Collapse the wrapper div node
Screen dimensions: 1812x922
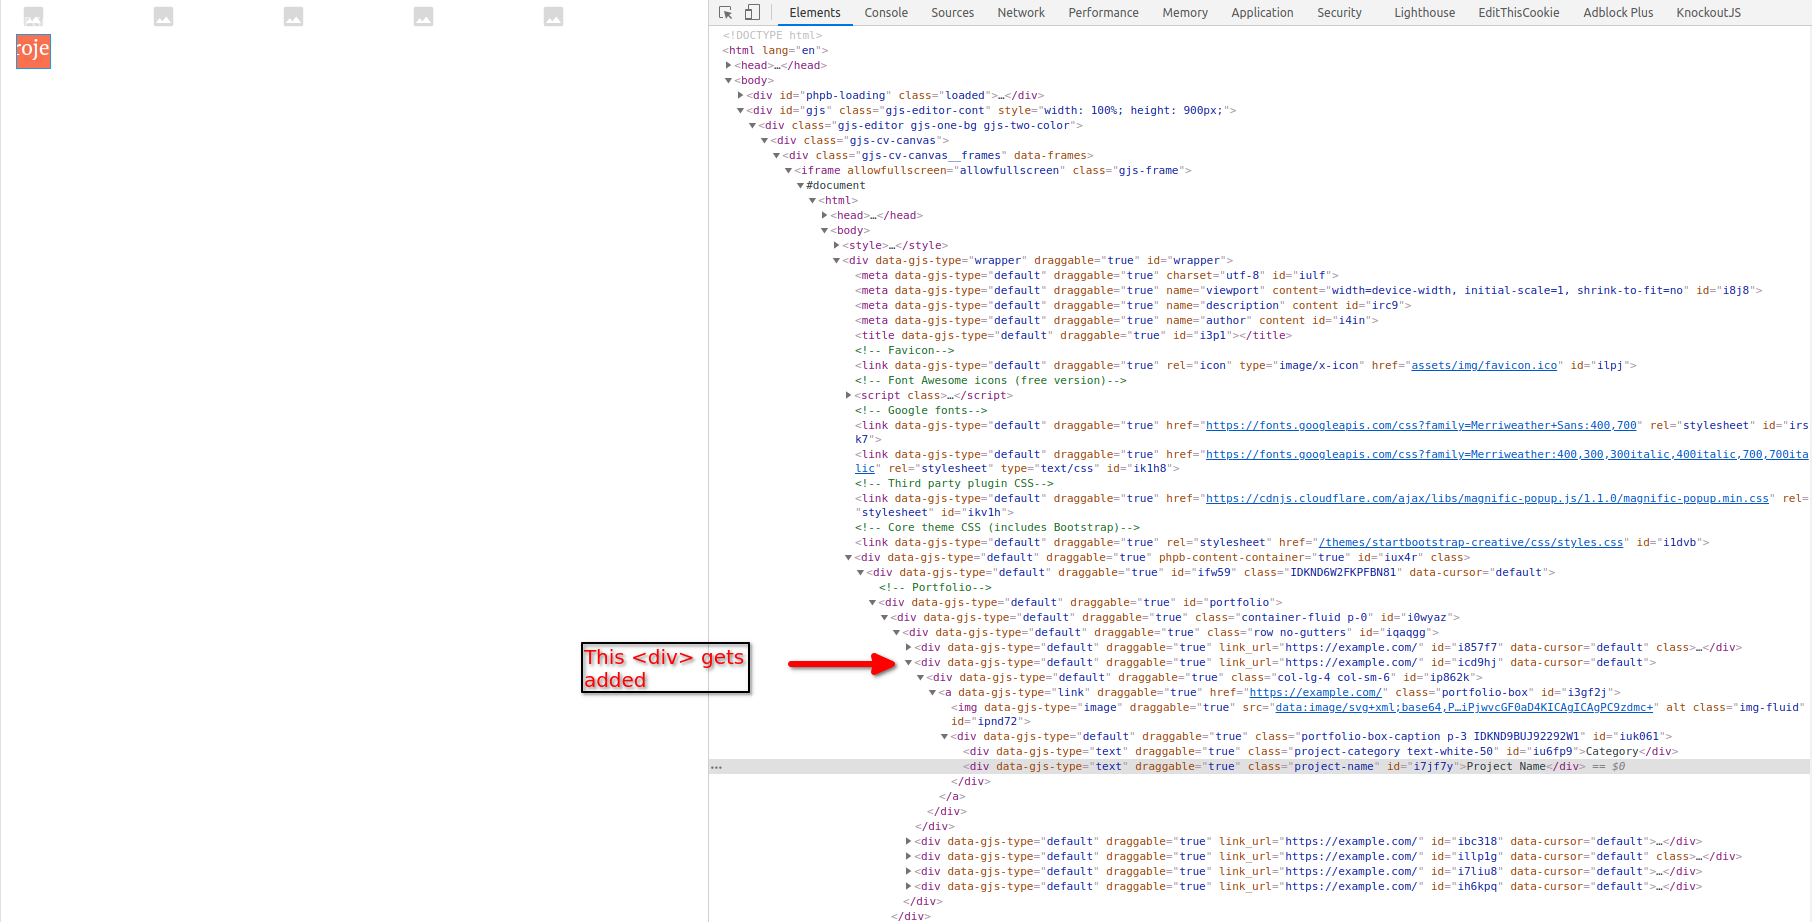pos(836,260)
